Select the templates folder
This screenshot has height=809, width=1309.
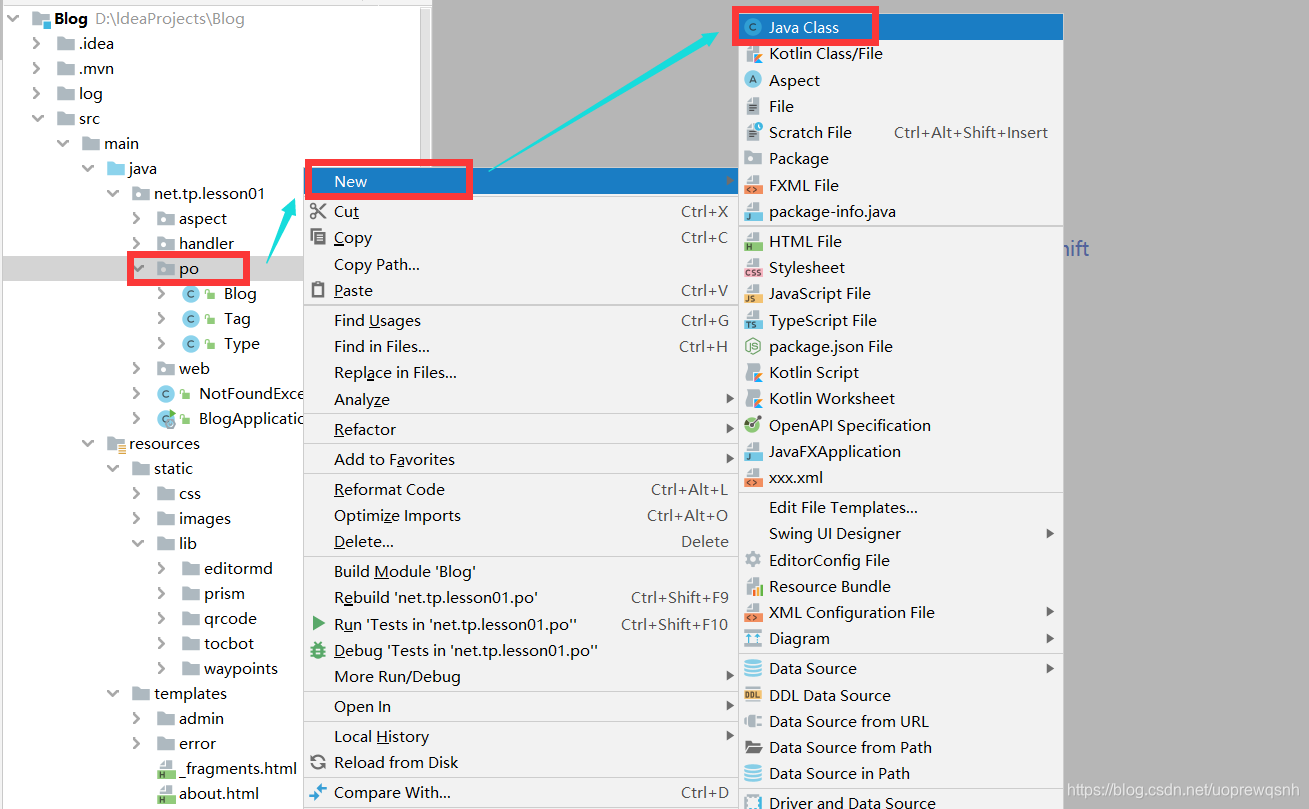click(190, 693)
